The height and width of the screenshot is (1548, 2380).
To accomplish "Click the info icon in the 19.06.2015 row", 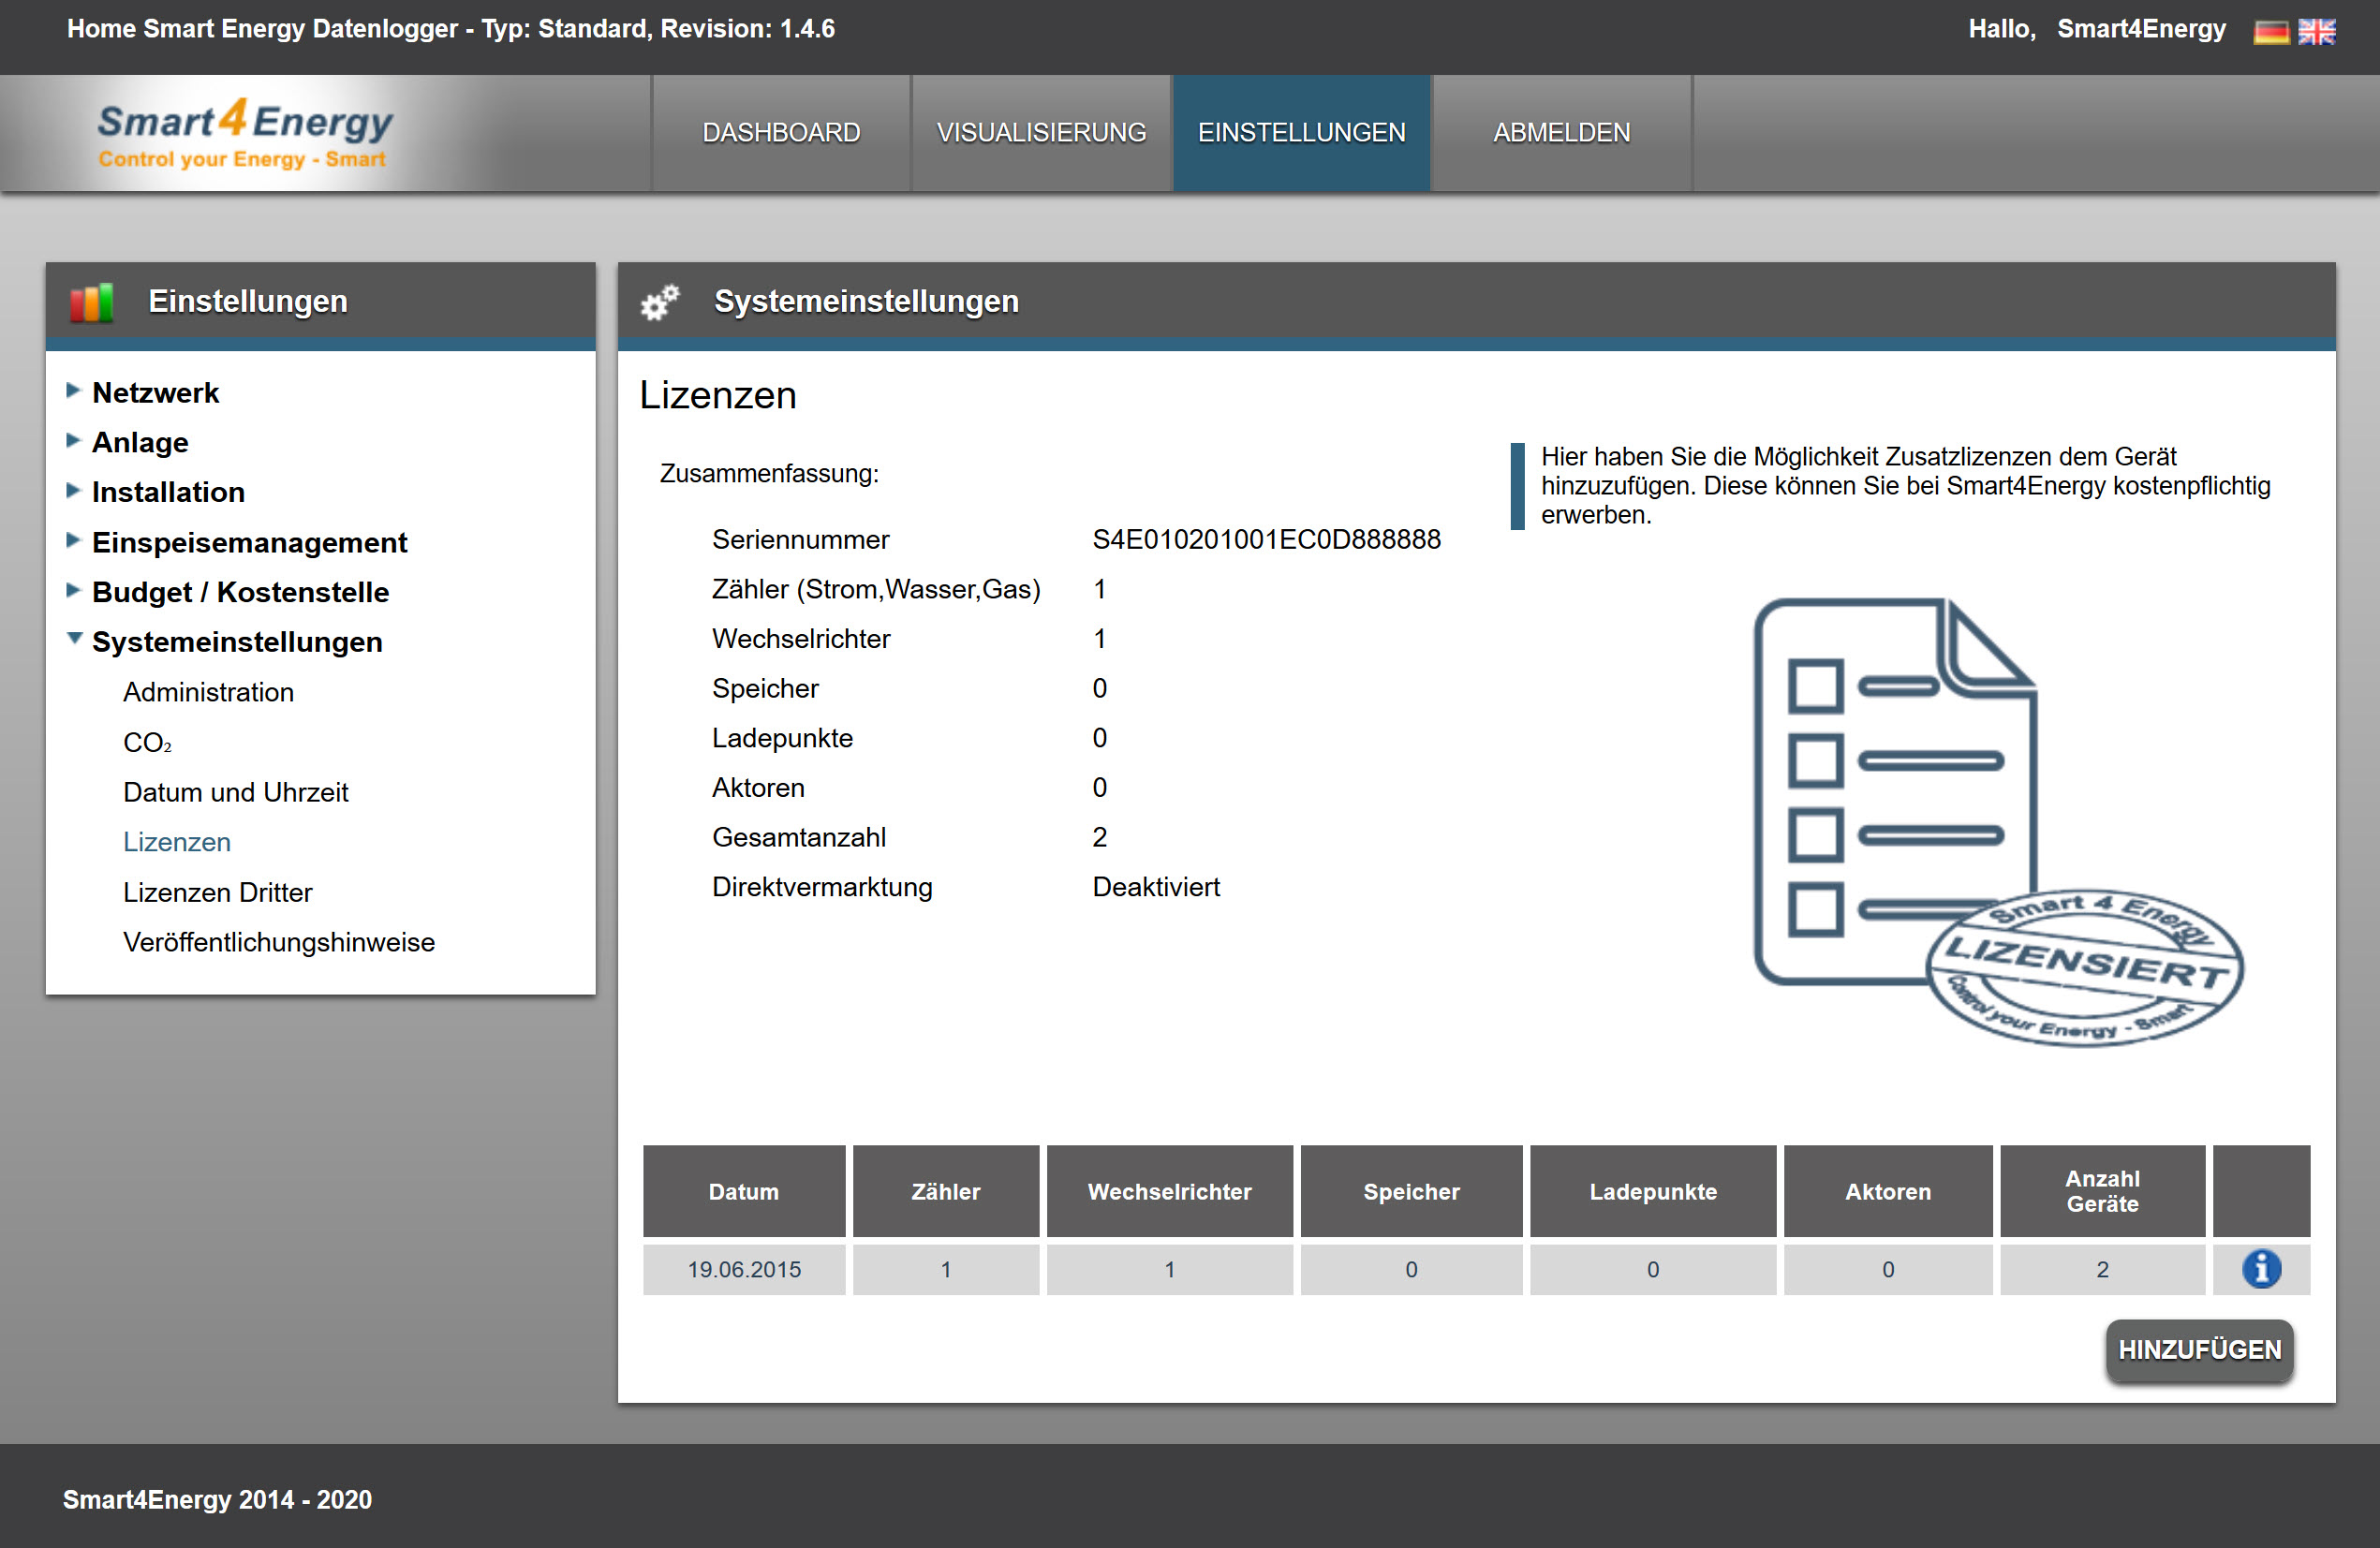I will tap(2260, 1268).
